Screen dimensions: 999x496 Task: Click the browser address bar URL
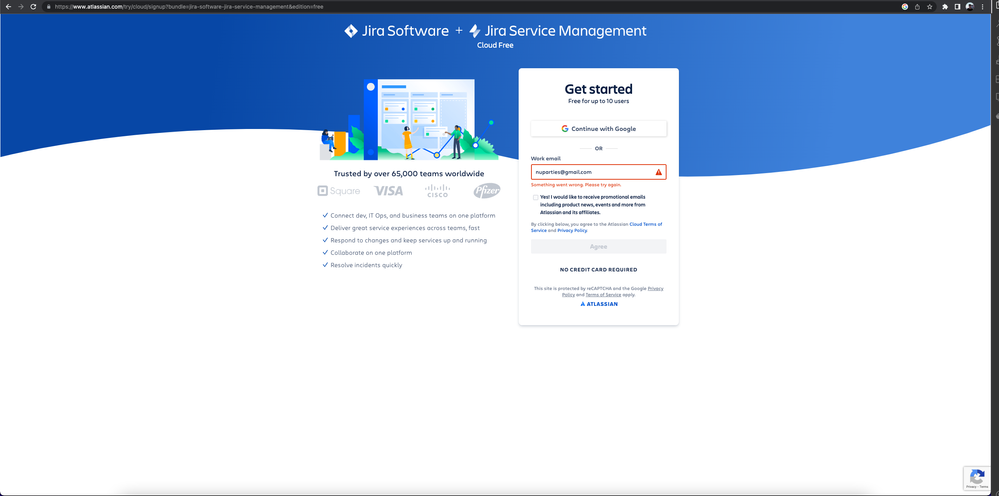189,6
